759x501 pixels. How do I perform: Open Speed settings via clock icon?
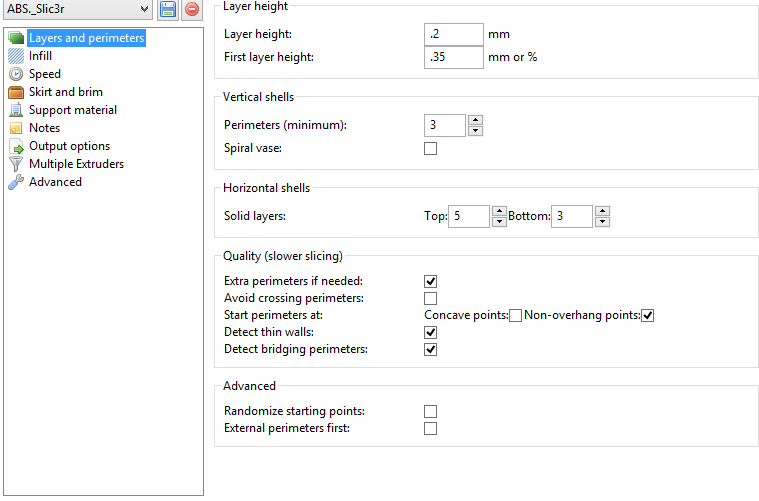tap(16, 74)
